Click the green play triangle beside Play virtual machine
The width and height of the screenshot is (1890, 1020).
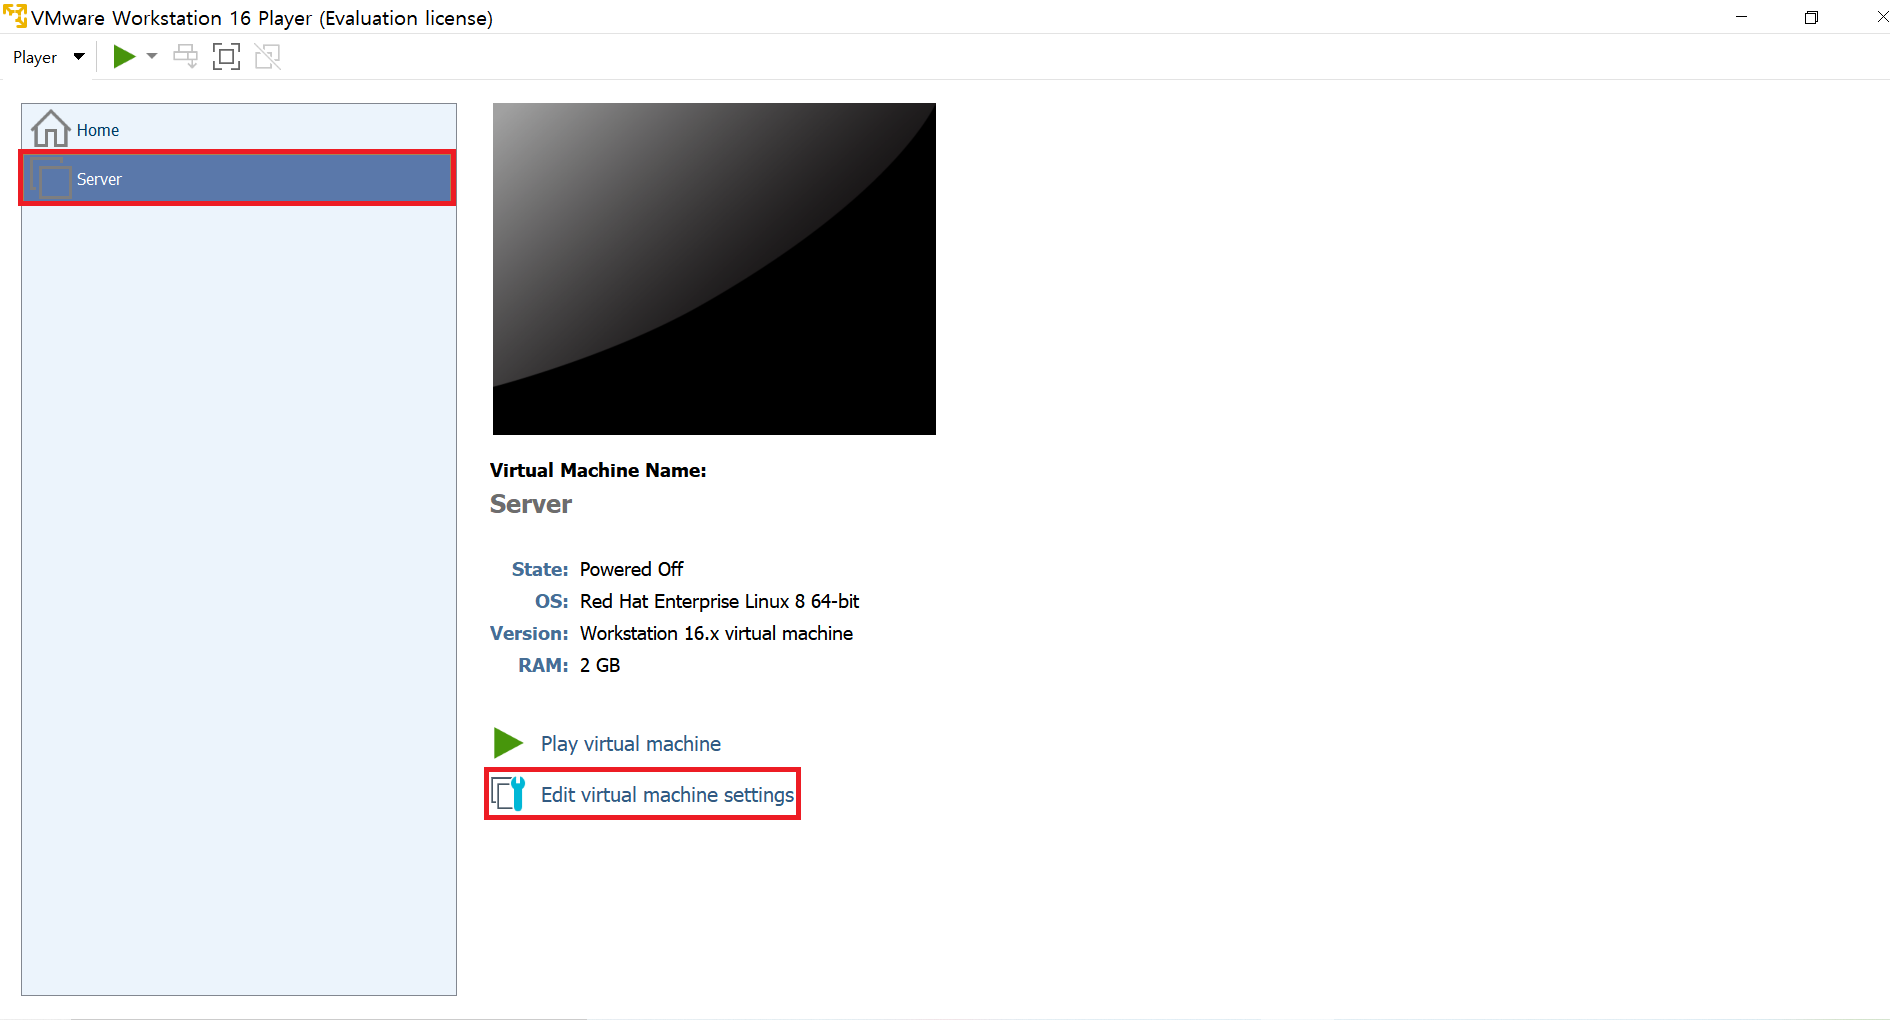coord(508,743)
